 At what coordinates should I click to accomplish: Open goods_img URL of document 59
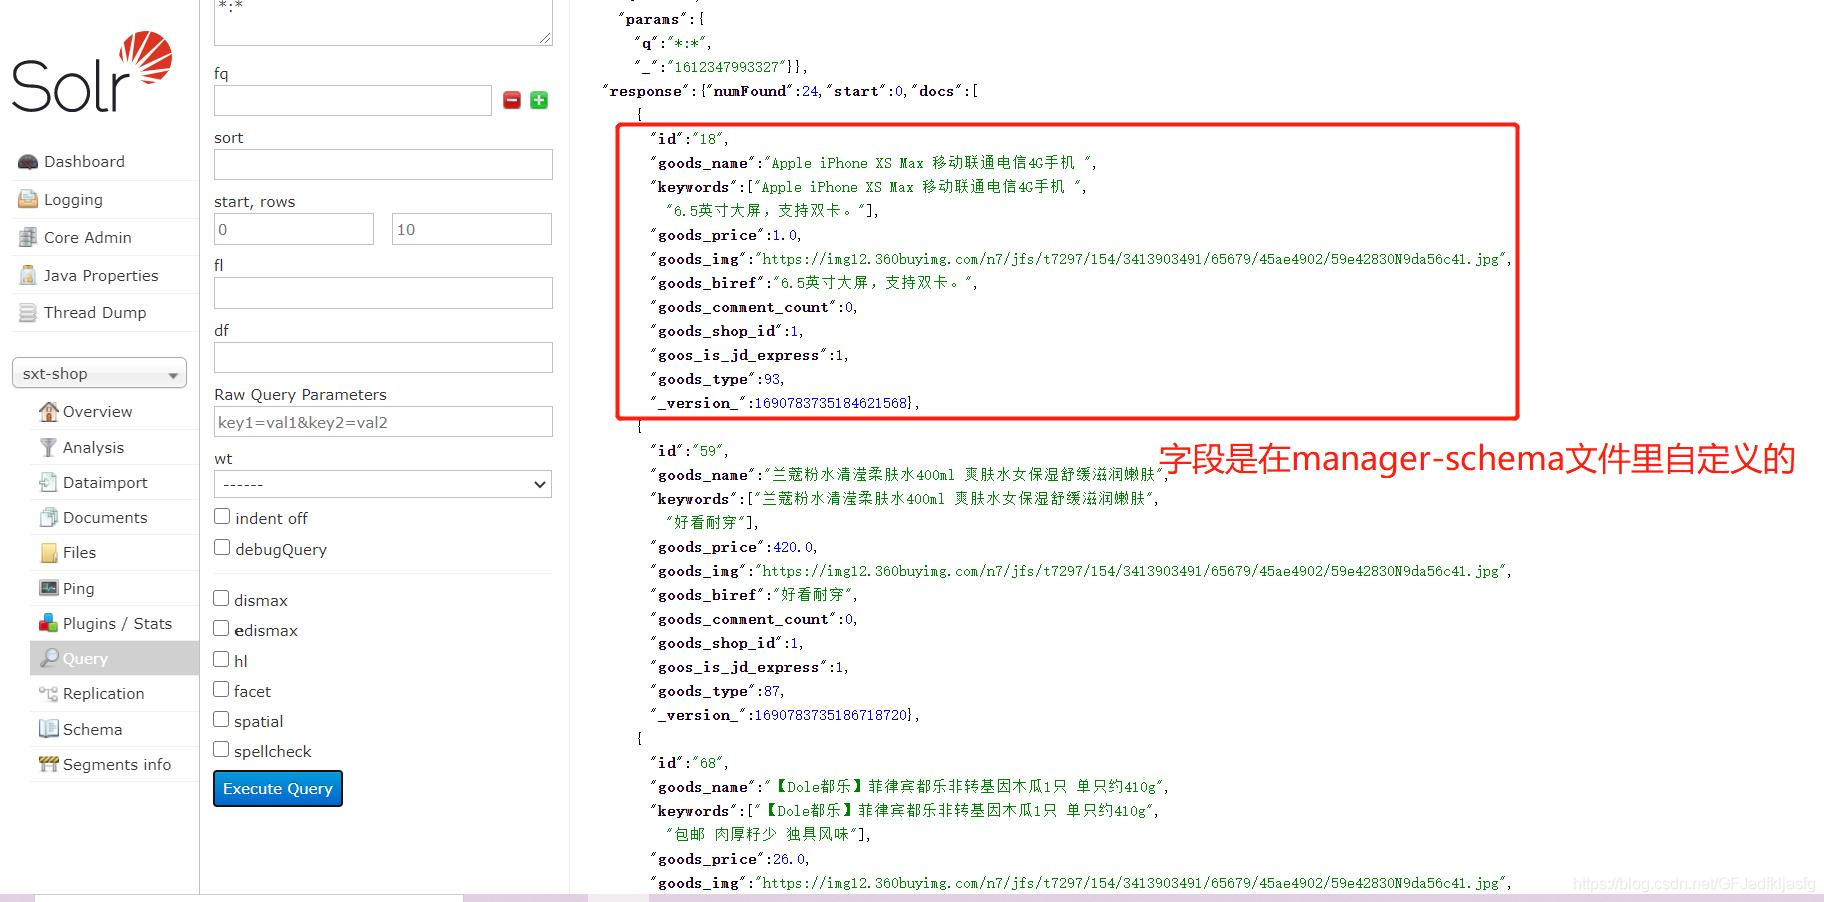click(x=1131, y=571)
